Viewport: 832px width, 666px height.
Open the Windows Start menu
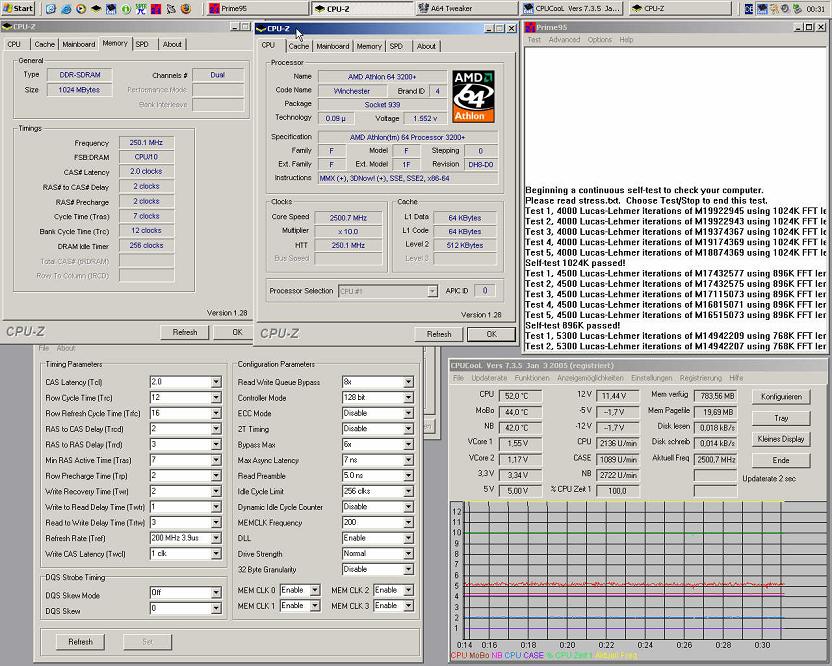click(x=18, y=8)
